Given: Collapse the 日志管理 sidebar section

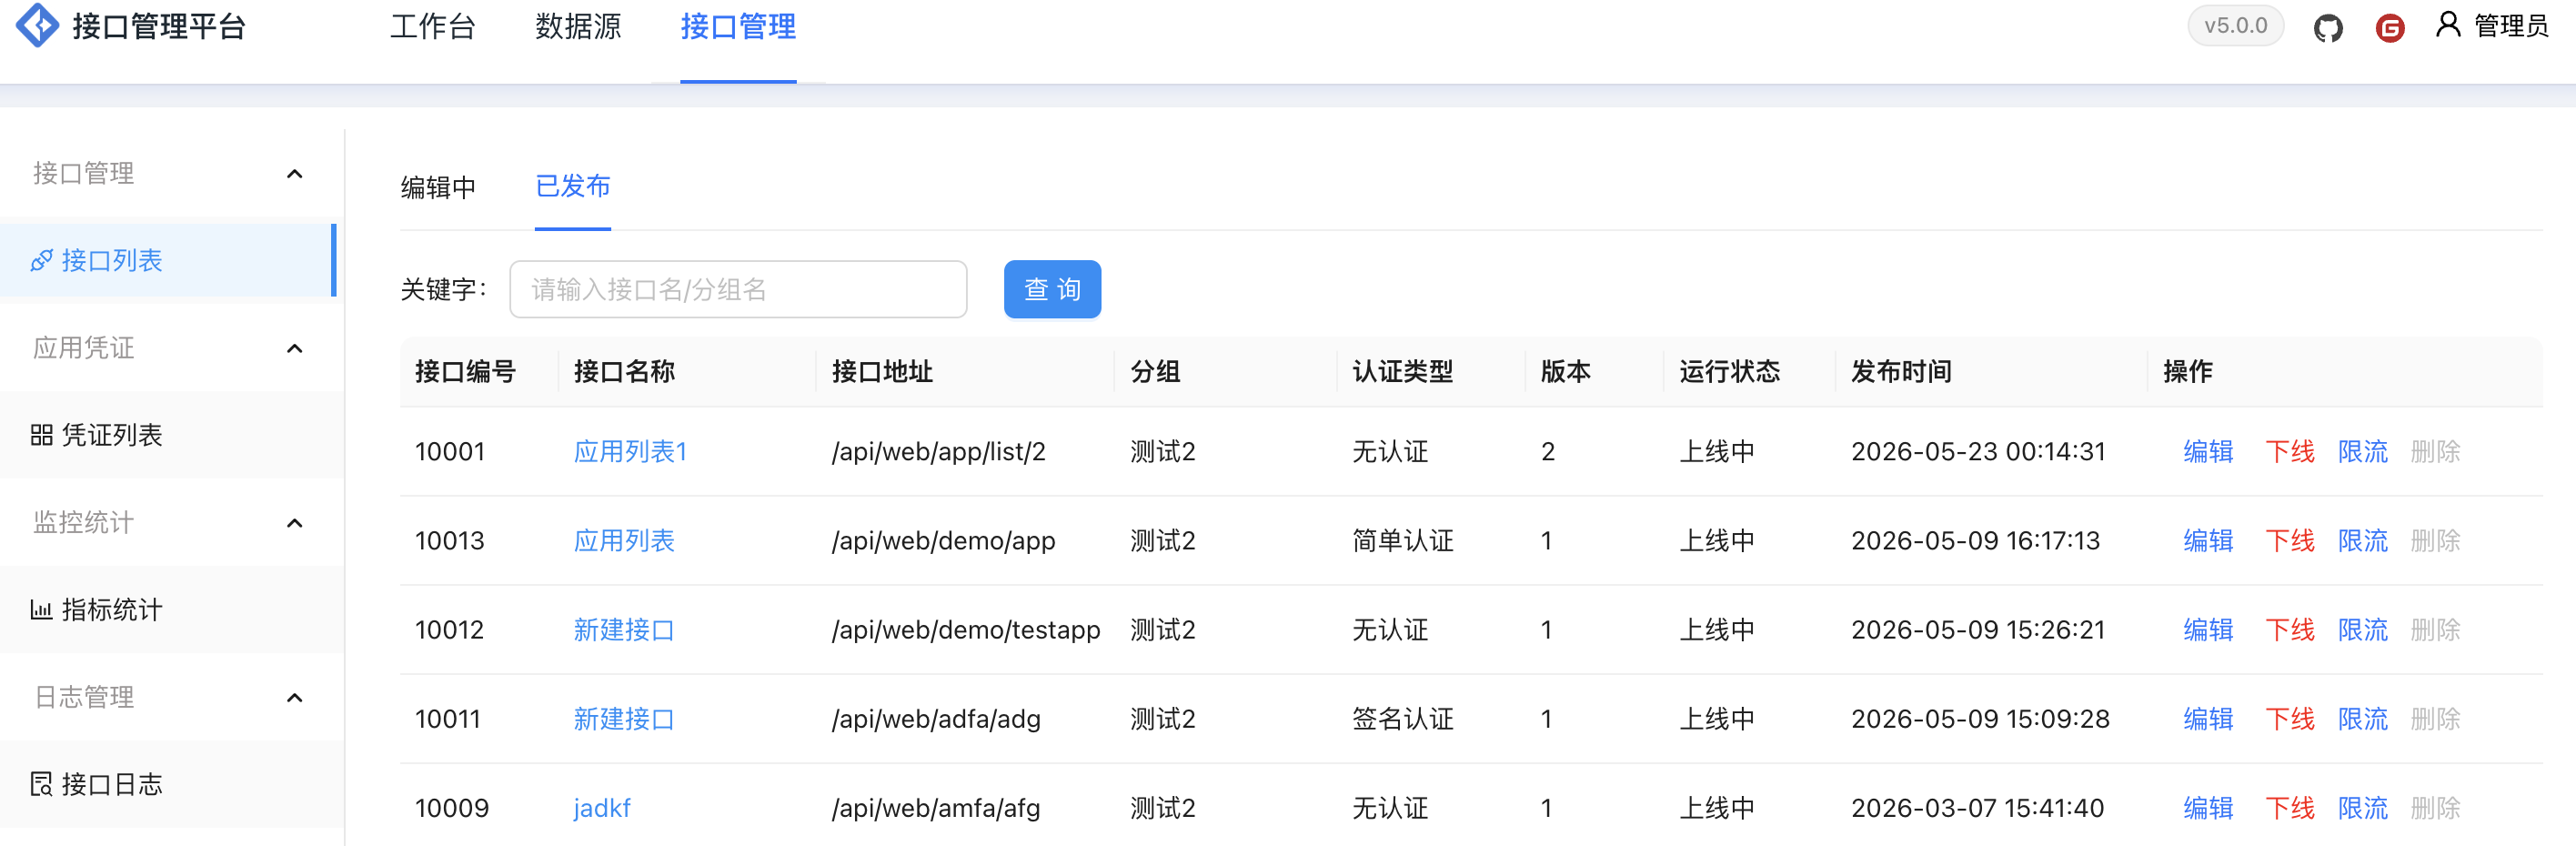Looking at the screenshot, I should click(x=294, y=698).
